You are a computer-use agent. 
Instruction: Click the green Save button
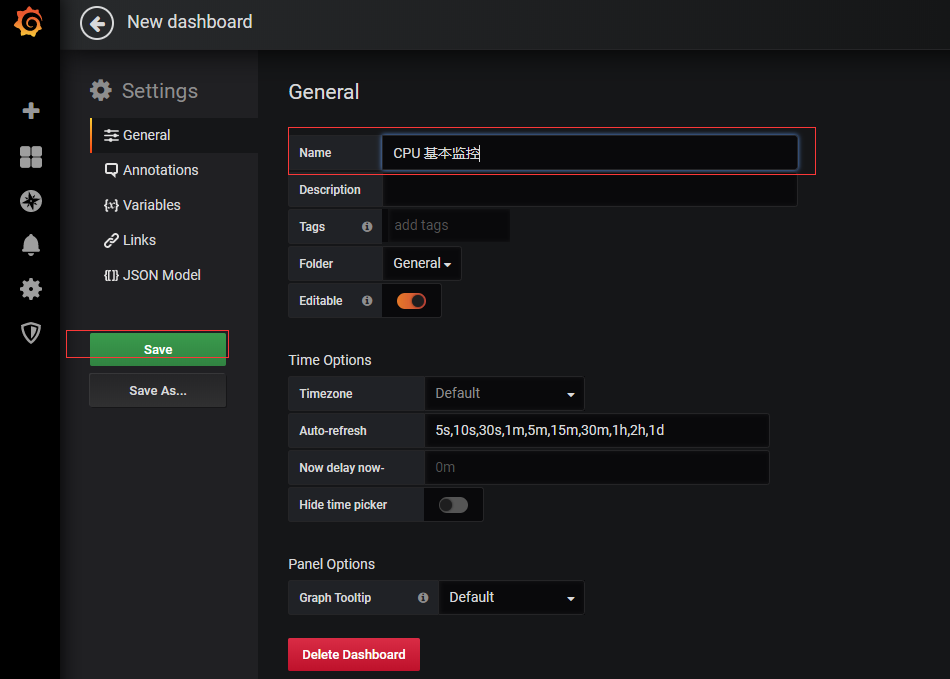[158, 349]
